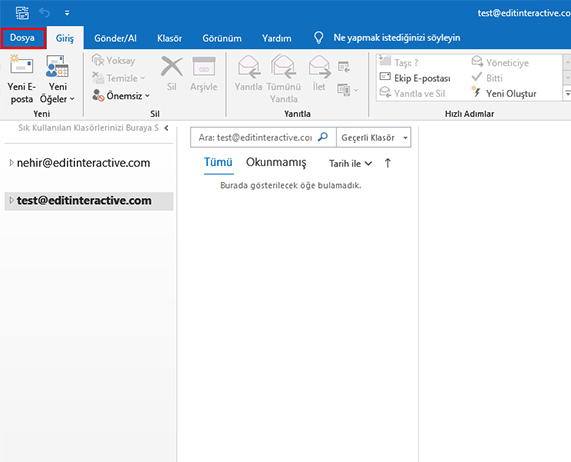Image resolution: width=571 pixels, height=462 pixels.
Task: Click the İlet forward icon
Action: (319, 74)
